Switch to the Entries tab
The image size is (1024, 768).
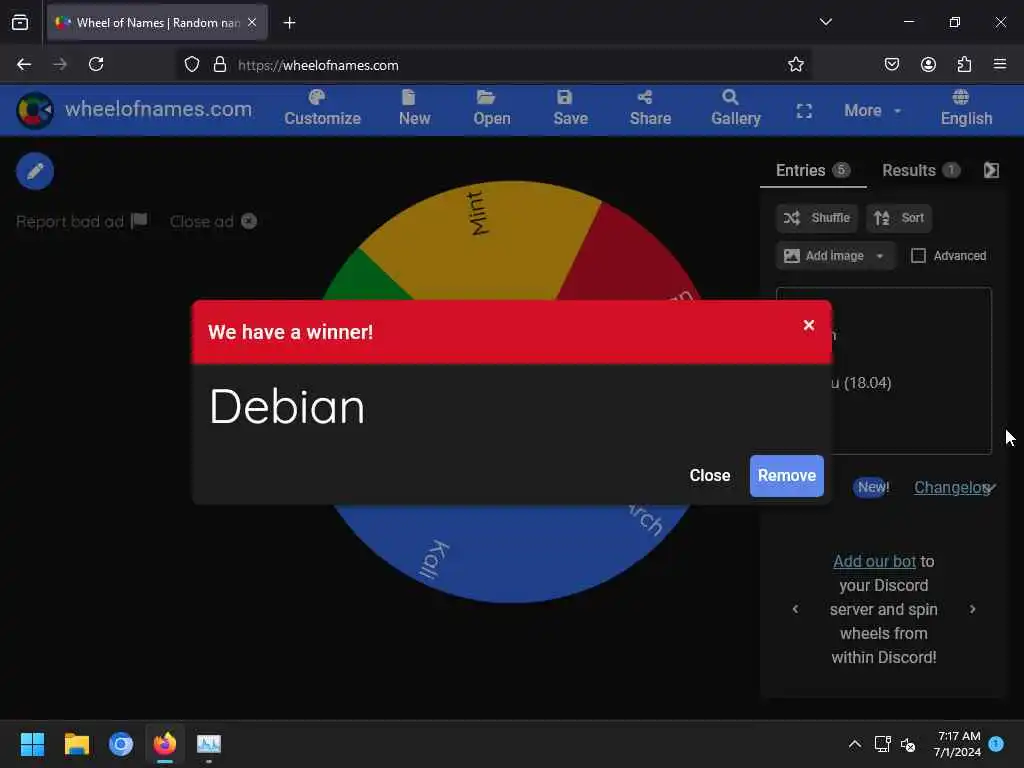tap(812, 170)
